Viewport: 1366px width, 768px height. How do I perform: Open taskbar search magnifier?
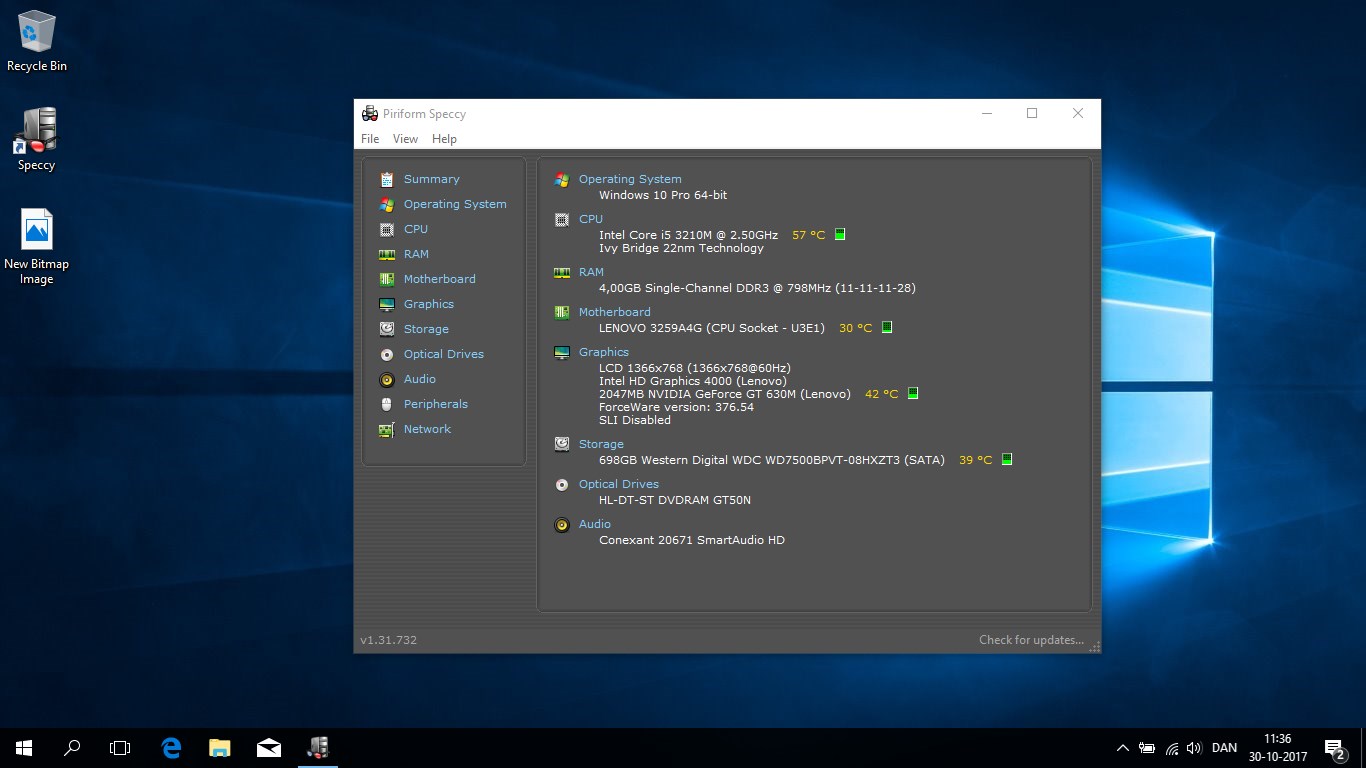point(72,747)
